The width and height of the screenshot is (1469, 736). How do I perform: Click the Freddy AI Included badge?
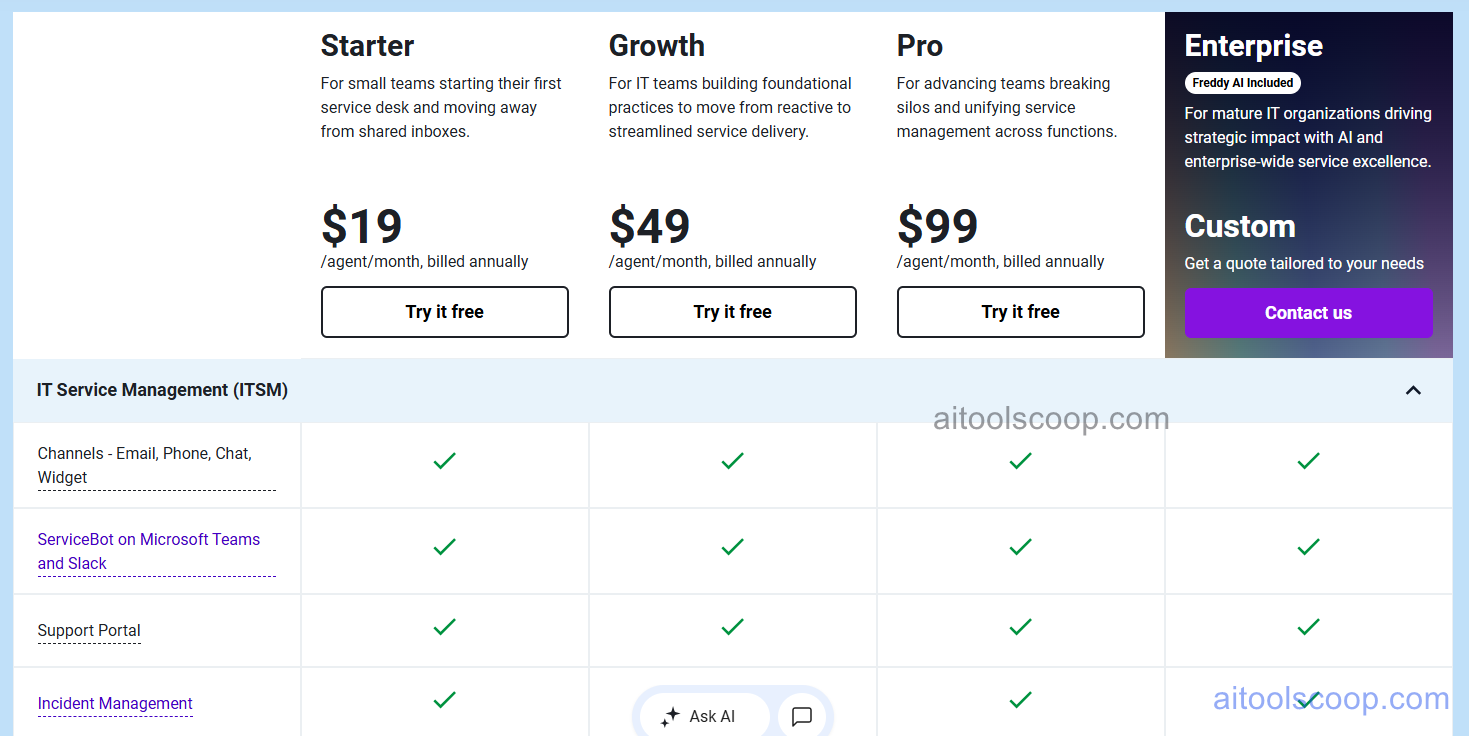tap(1242, 83)
